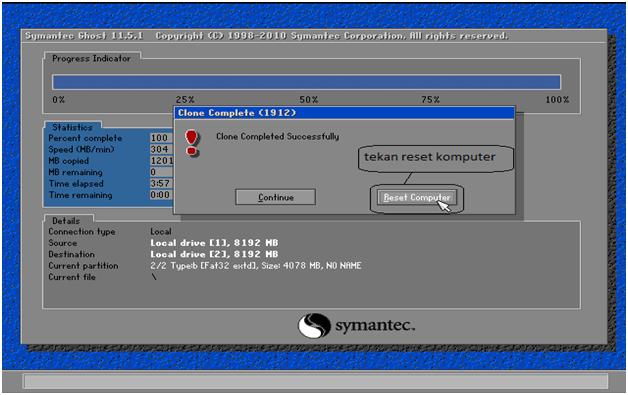The image size is (628, 395).
Task: Click the Connection type value 'Local'
Action: click(x=161, y=232)
